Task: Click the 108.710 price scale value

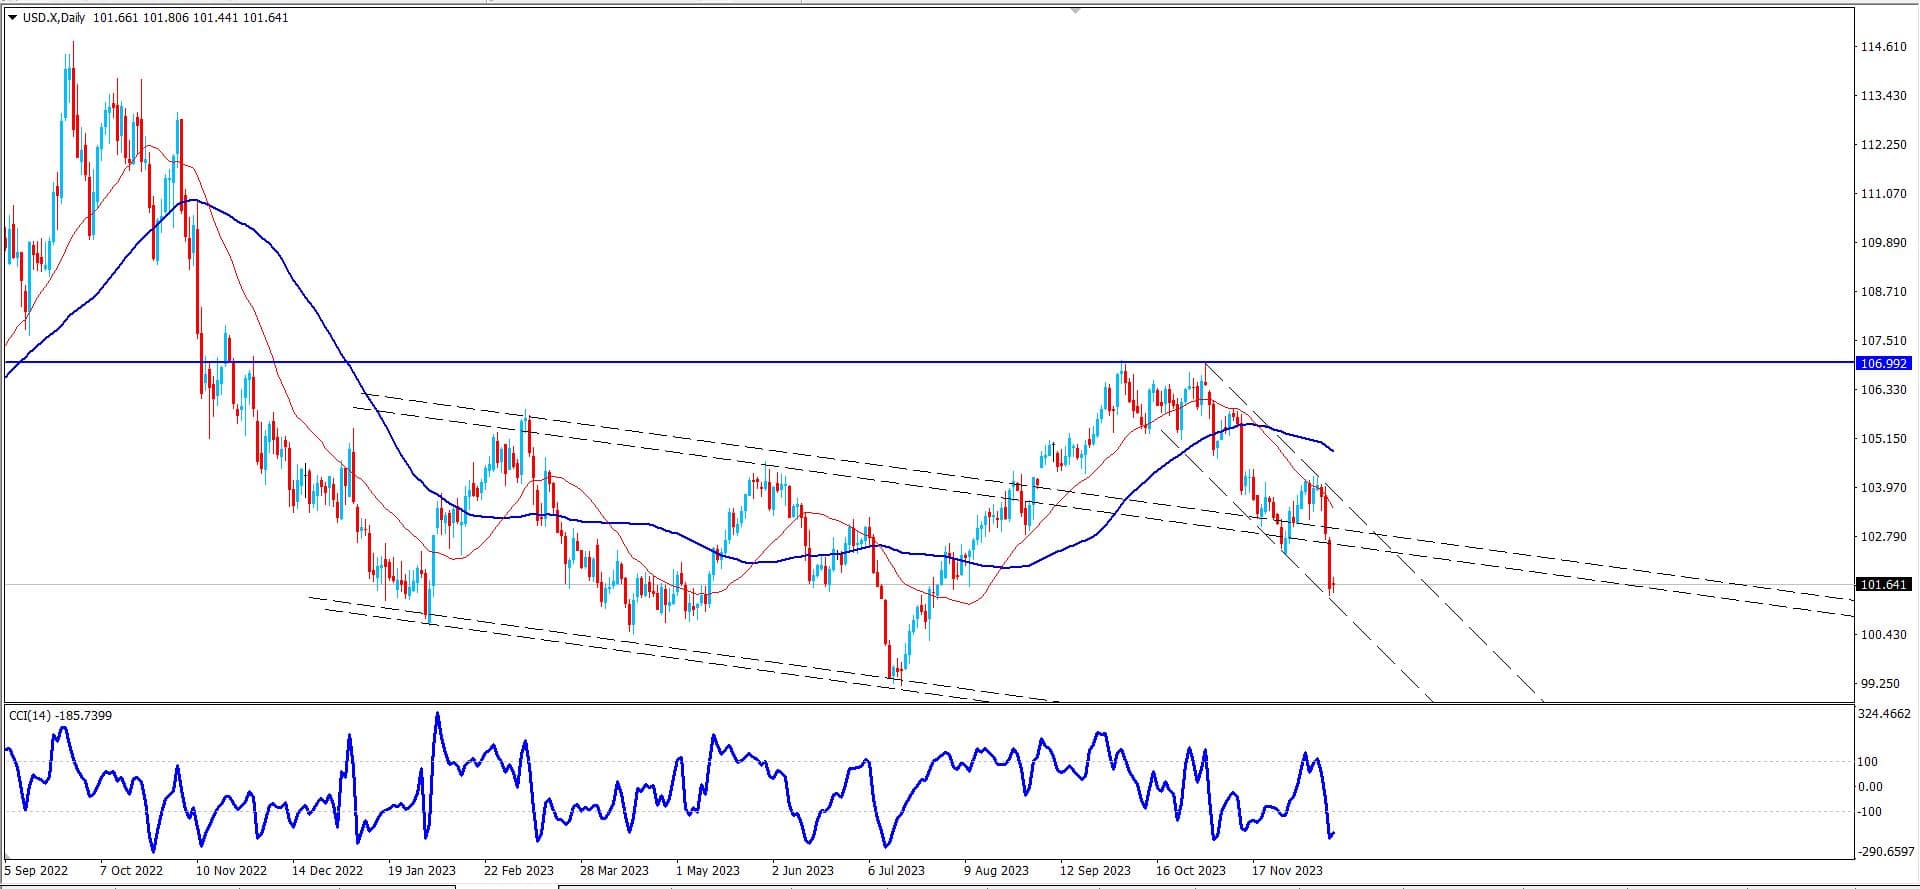Action: point(1883,292)
